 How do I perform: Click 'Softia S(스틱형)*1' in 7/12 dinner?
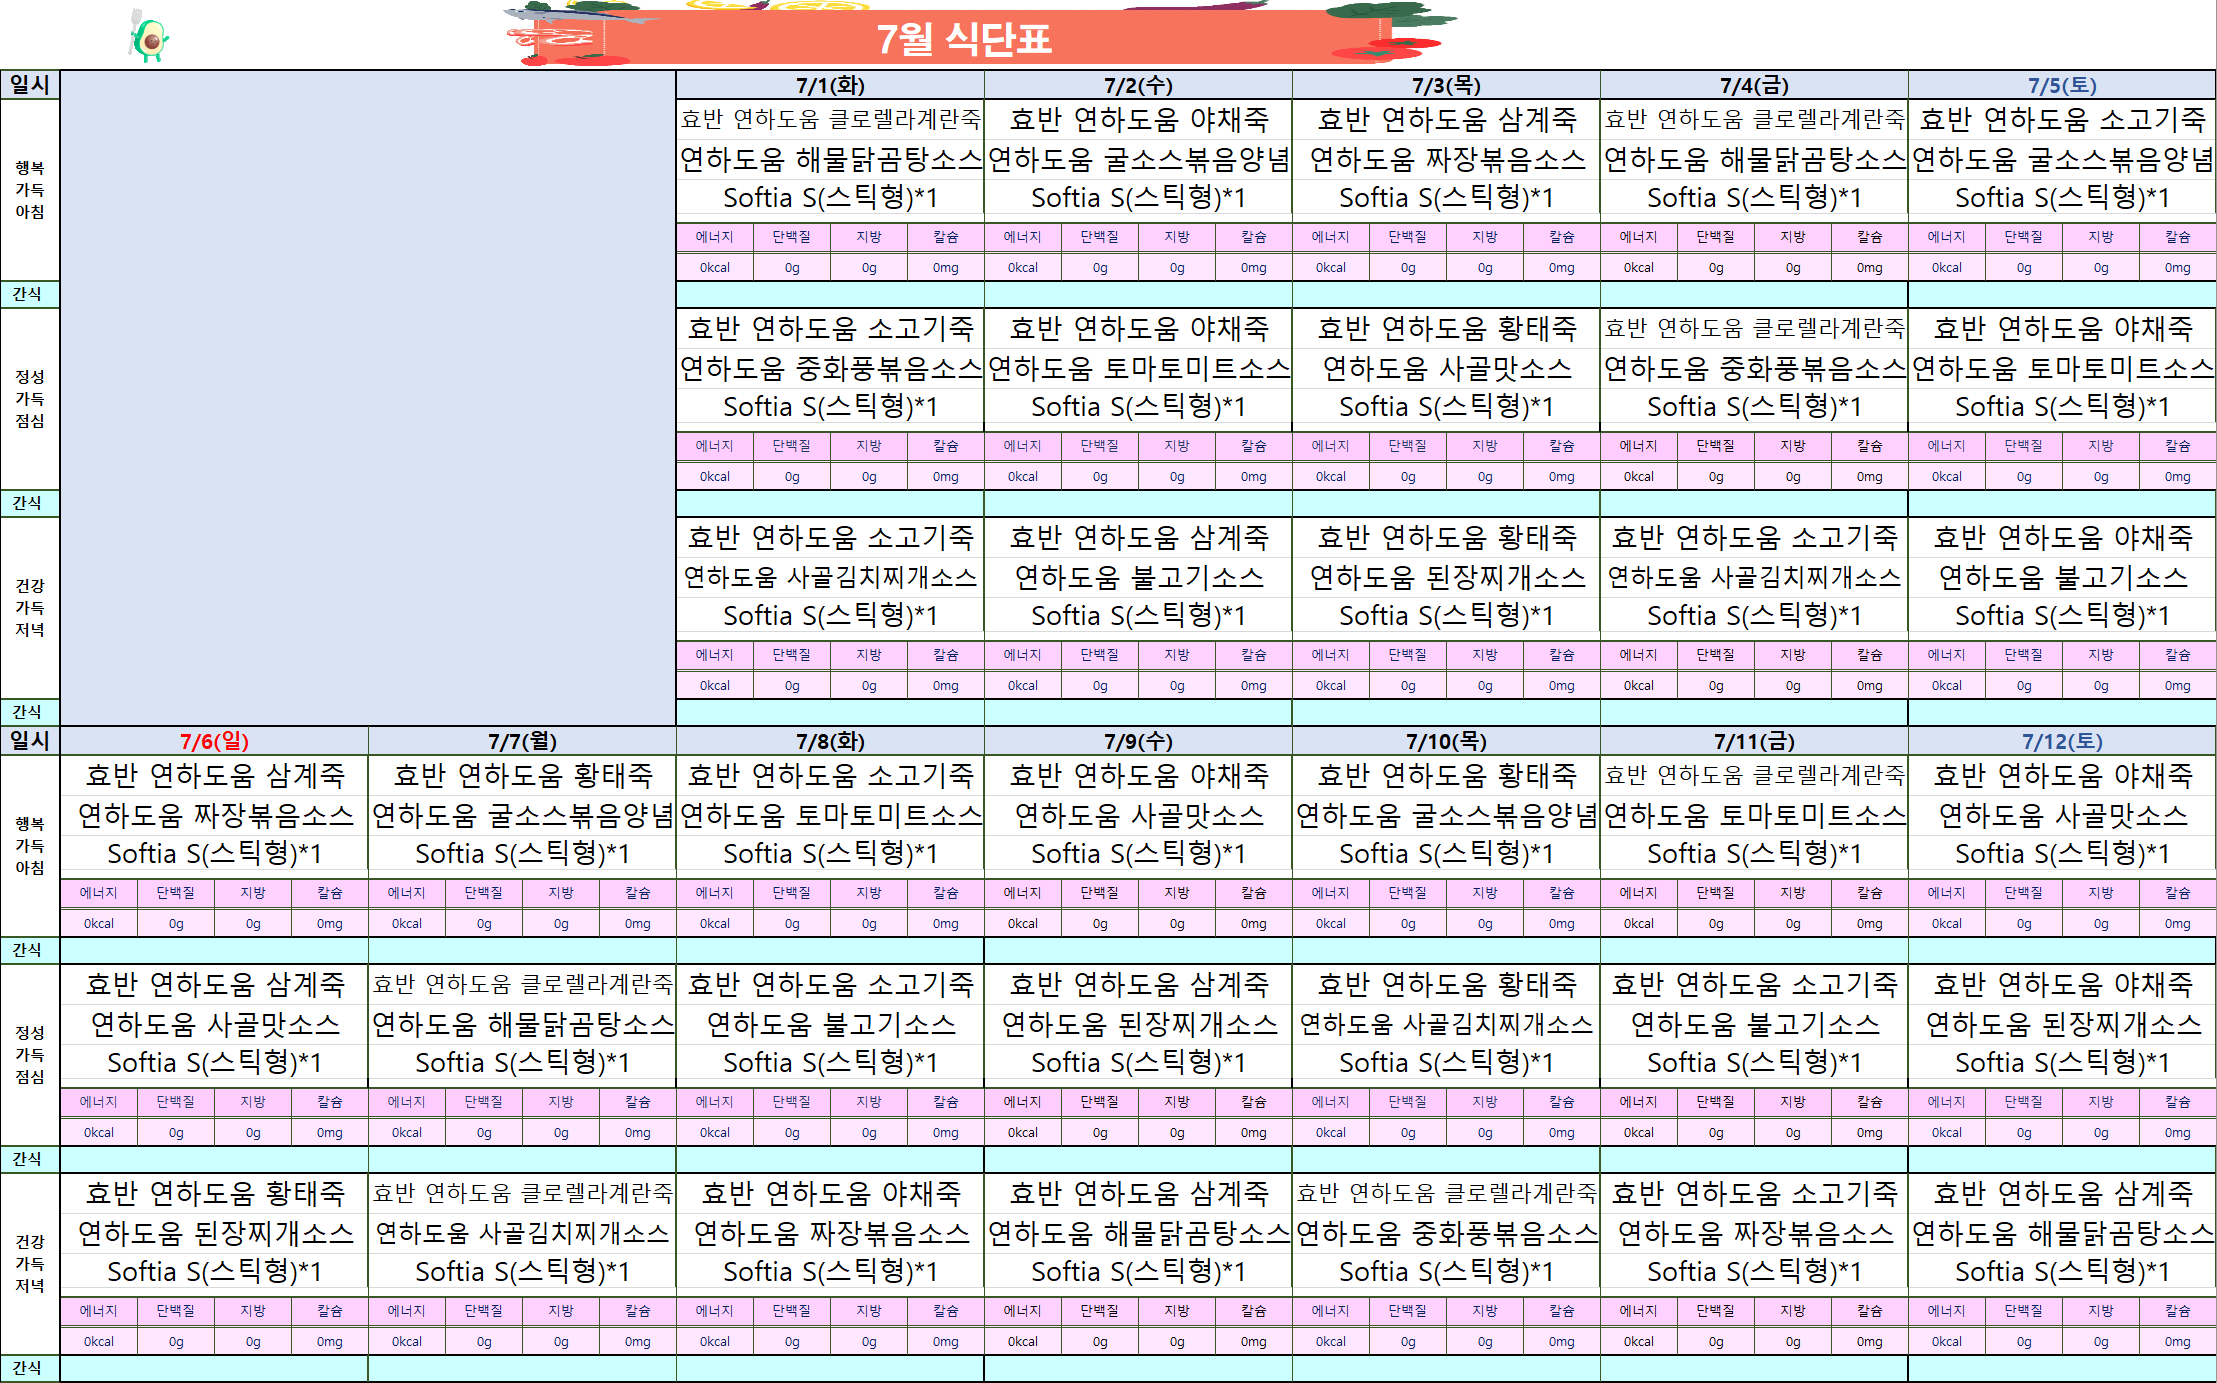pyautogui.click(x=2062, y=1272)
